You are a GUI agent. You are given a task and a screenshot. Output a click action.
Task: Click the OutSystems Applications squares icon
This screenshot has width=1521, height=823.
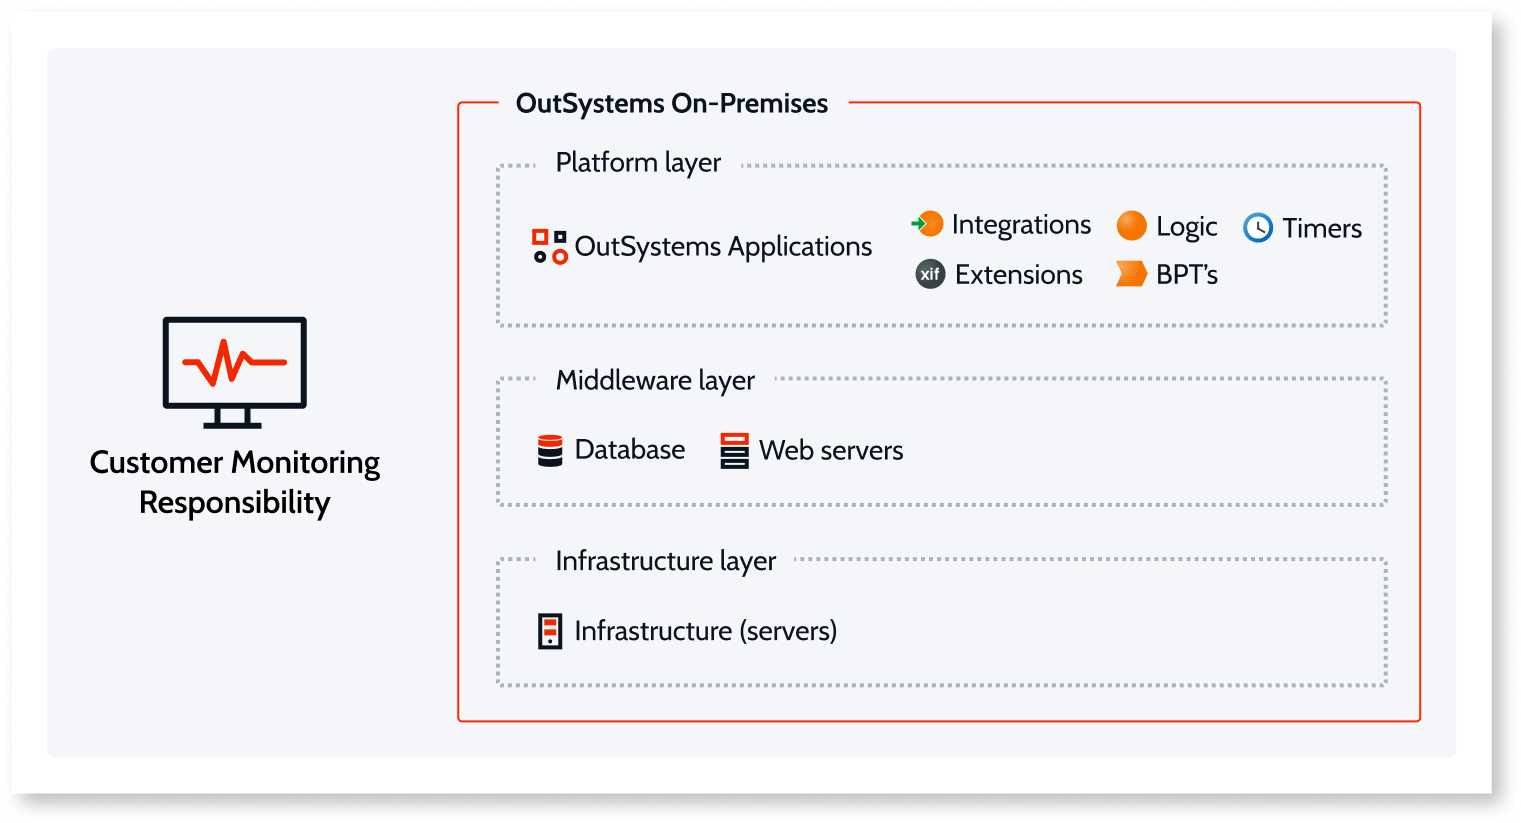(x=549, y=246)
